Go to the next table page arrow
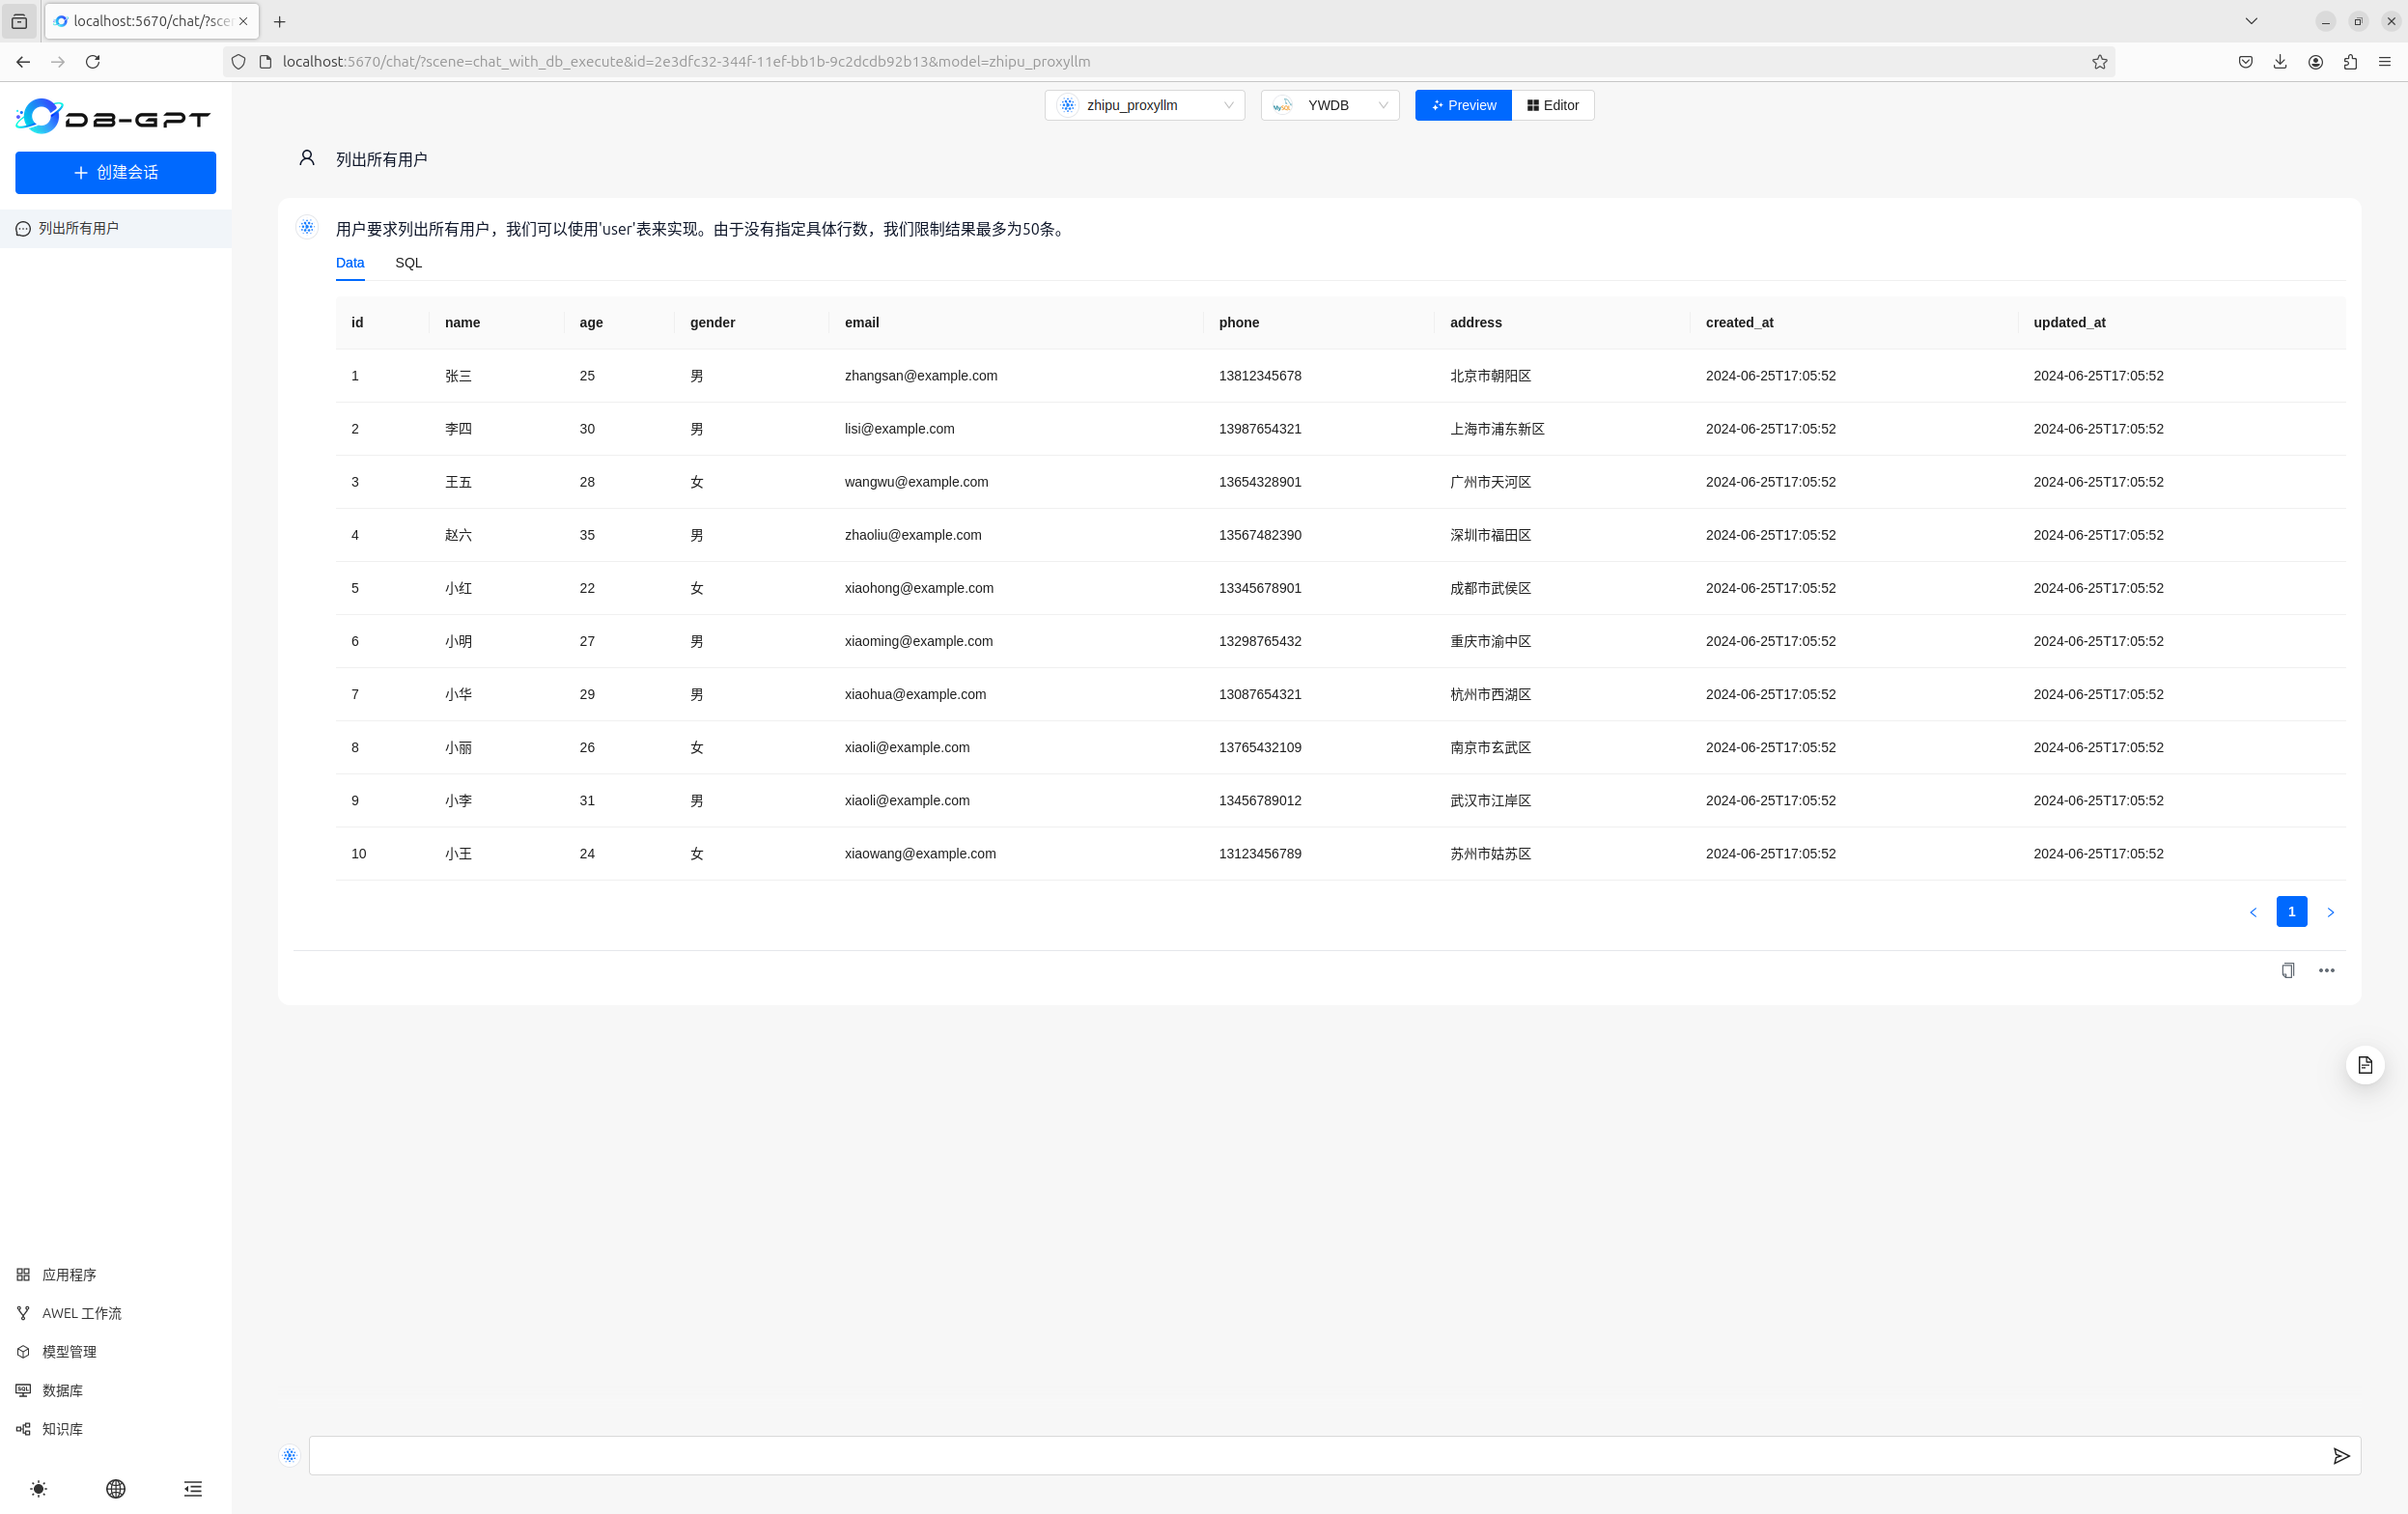 (x=2330, y=911)
